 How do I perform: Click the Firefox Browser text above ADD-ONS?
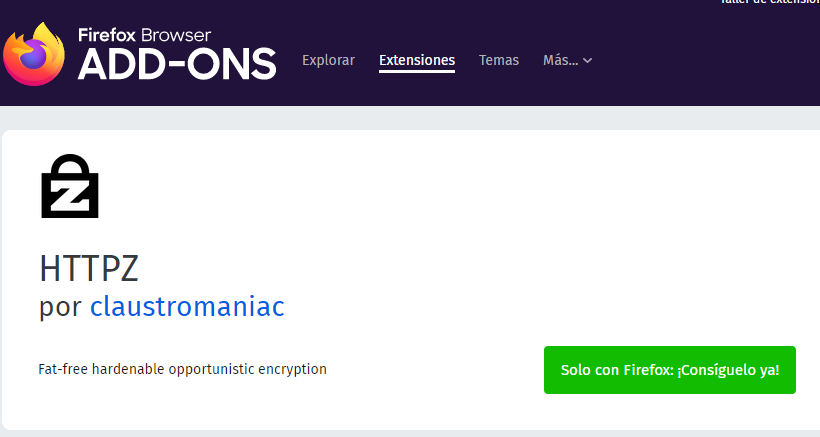[x=144, y=35]
